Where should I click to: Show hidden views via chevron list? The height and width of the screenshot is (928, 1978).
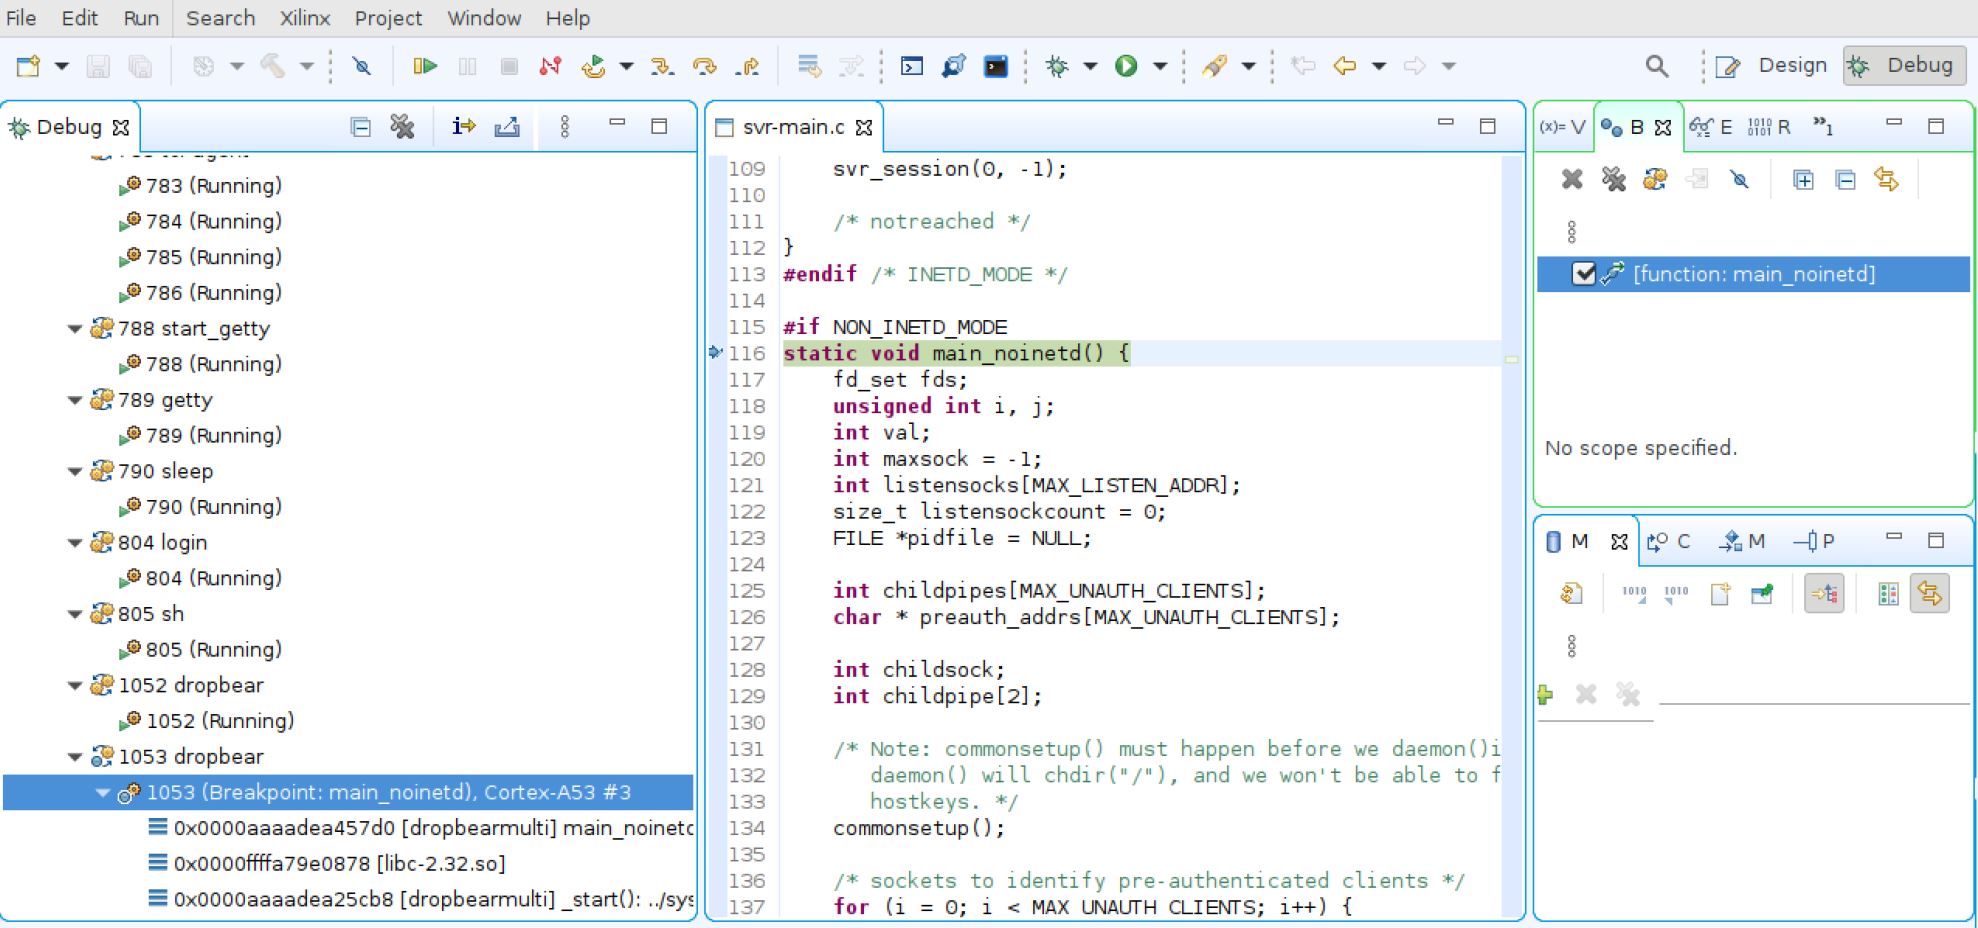(1824, 127)
